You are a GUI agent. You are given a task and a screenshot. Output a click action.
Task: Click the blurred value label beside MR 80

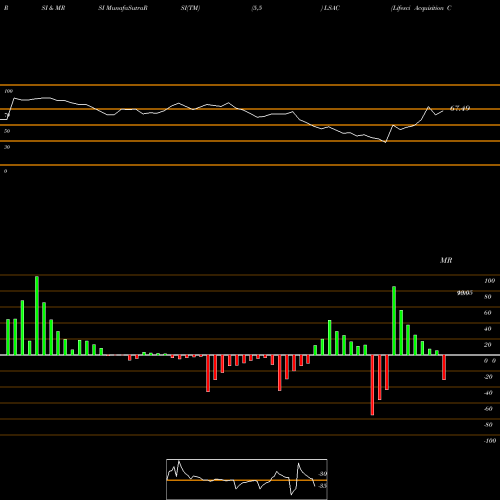(465, 293)
